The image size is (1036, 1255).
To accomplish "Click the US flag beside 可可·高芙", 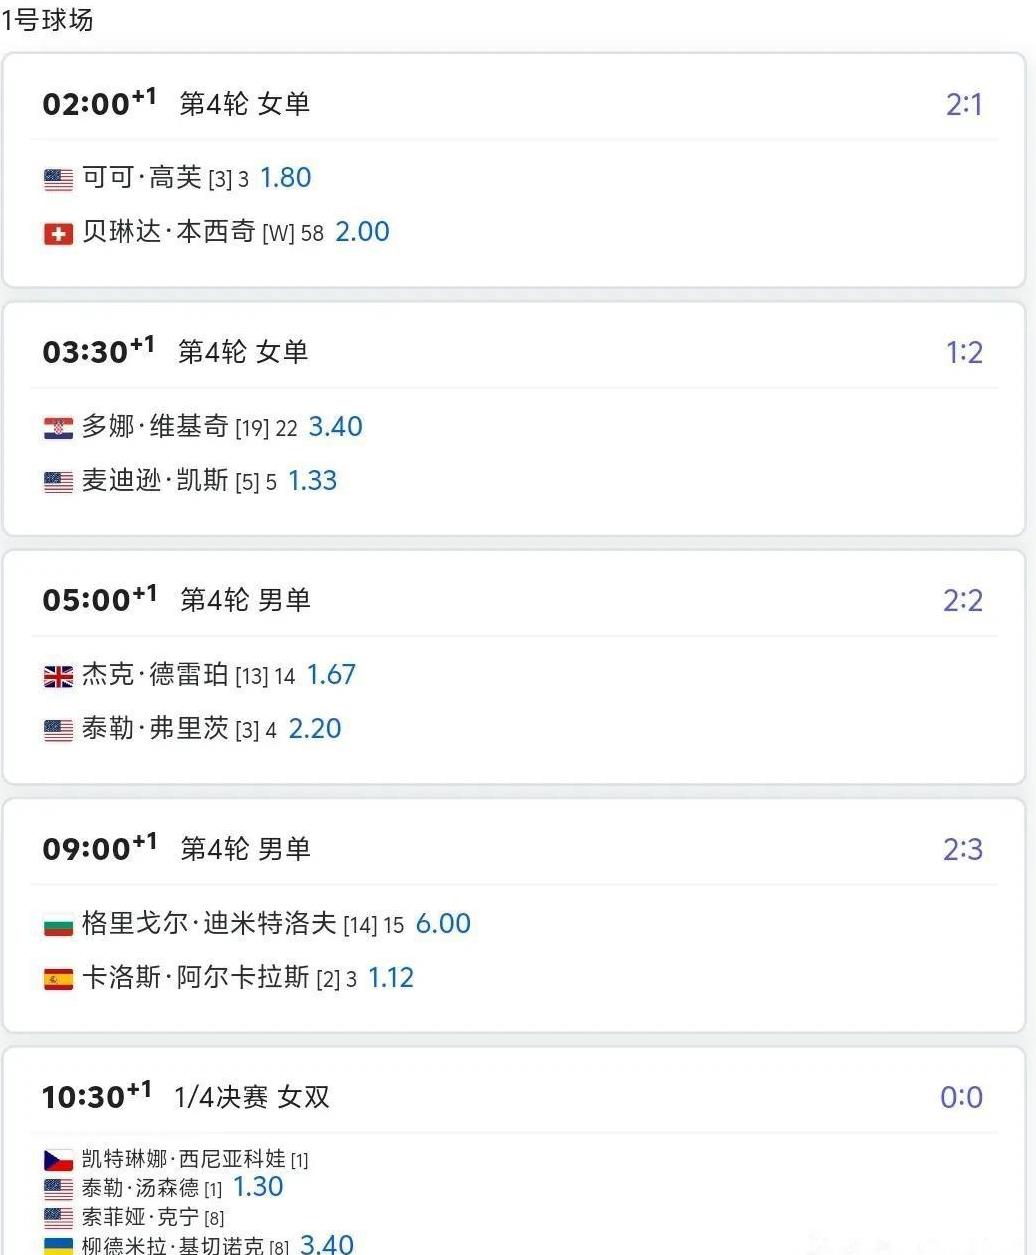I will click(x=58, y=180).
